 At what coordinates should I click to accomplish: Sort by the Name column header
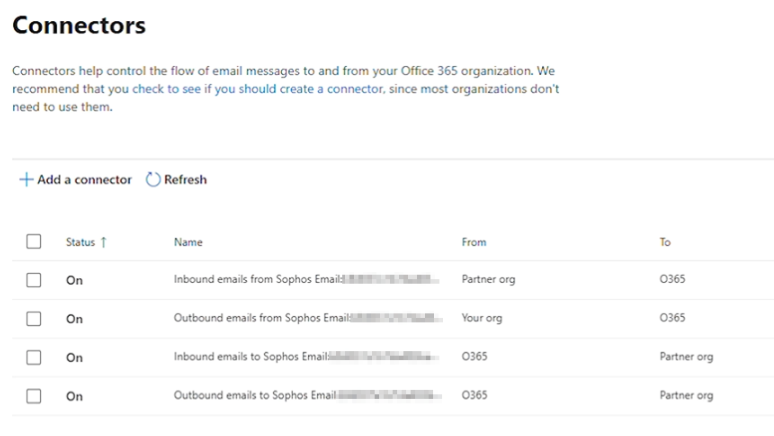[188, 242]
